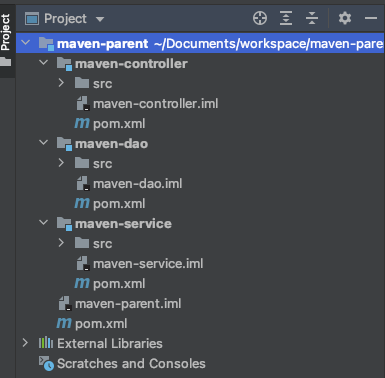Expand src folder under maven-dao
This screenshot has width=385, height=378.
coord(61,163)
